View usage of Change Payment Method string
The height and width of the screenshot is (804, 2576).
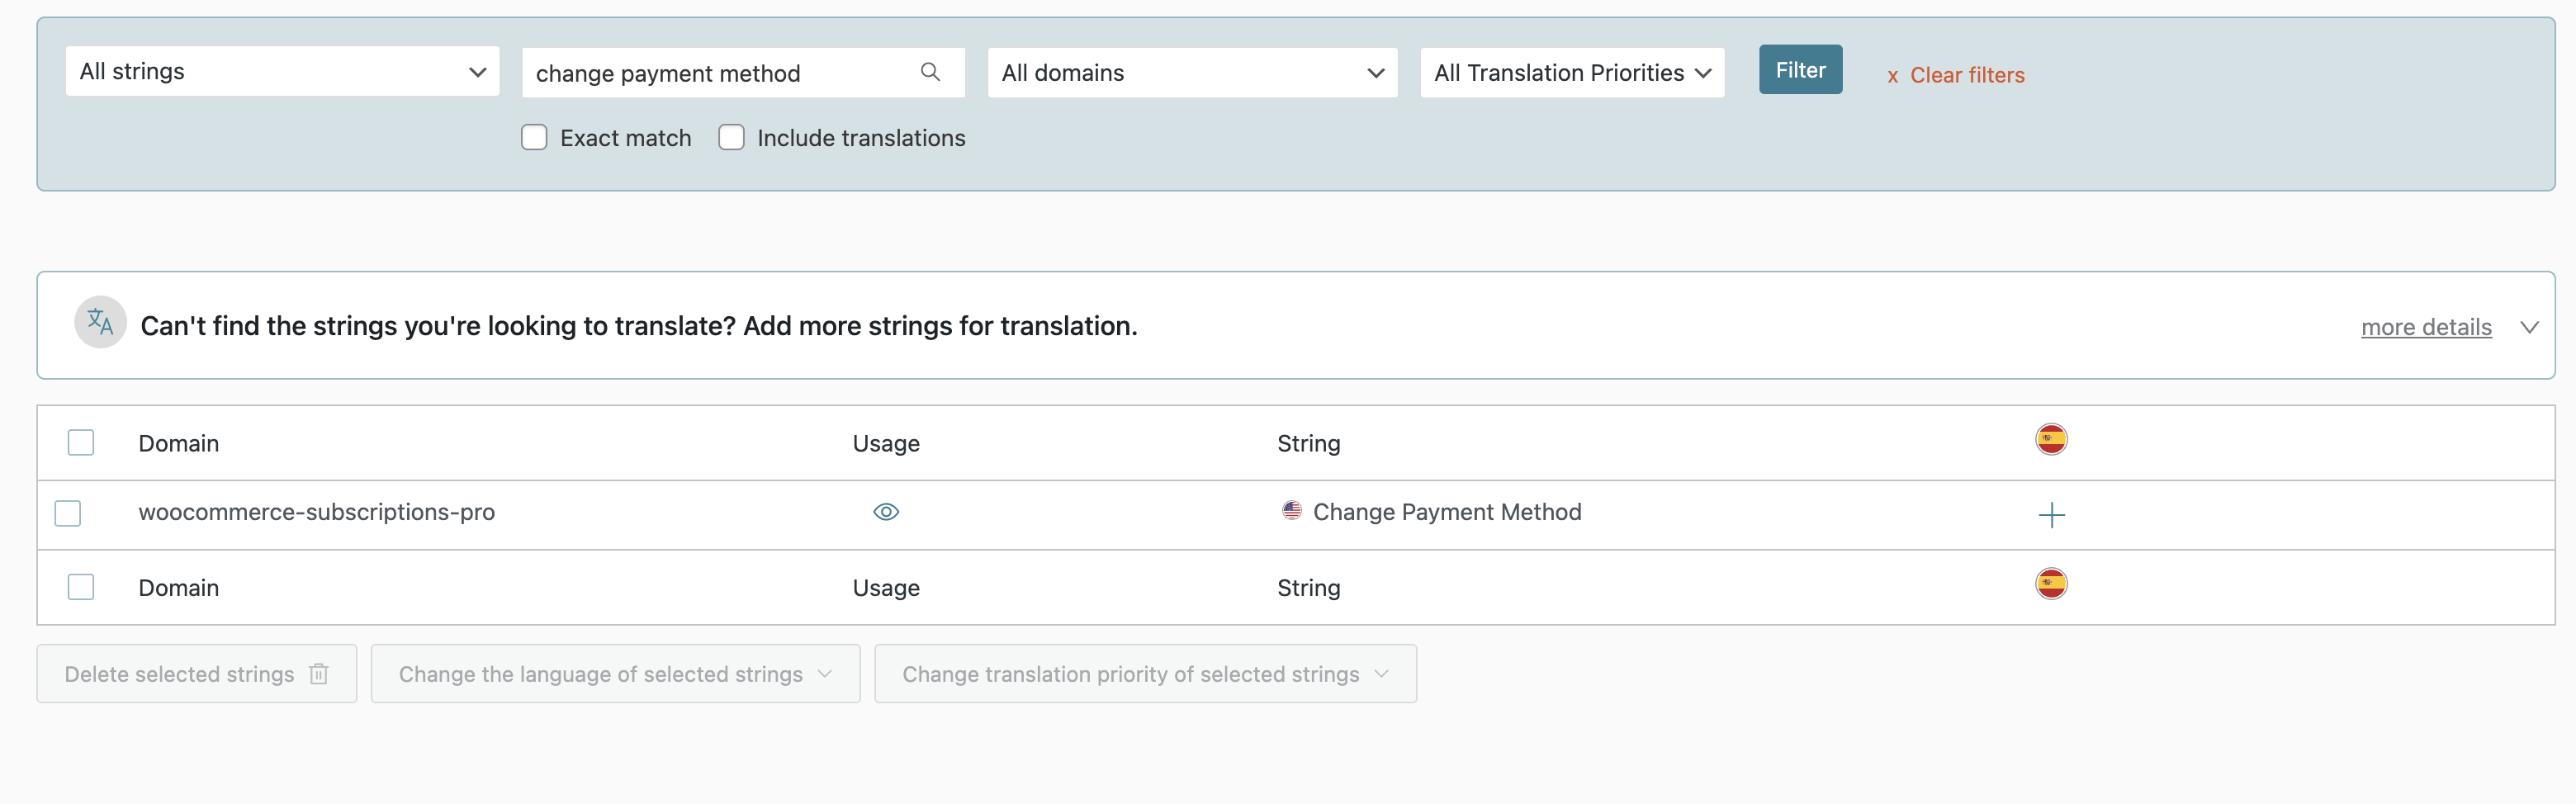[886, 512]
